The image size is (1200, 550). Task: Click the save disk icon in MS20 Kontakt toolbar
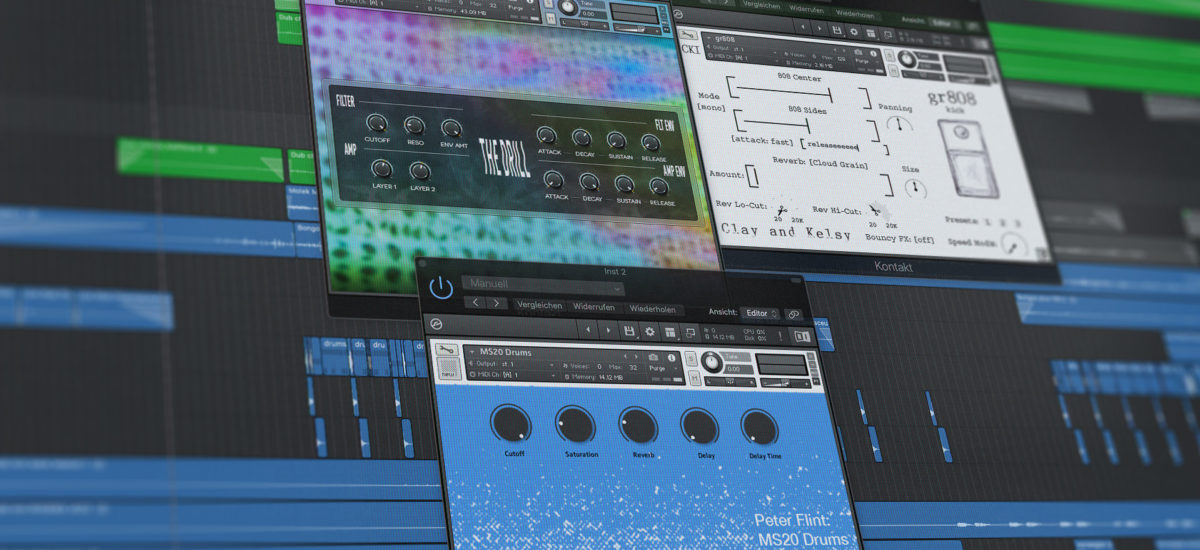[x=629, y=331]
